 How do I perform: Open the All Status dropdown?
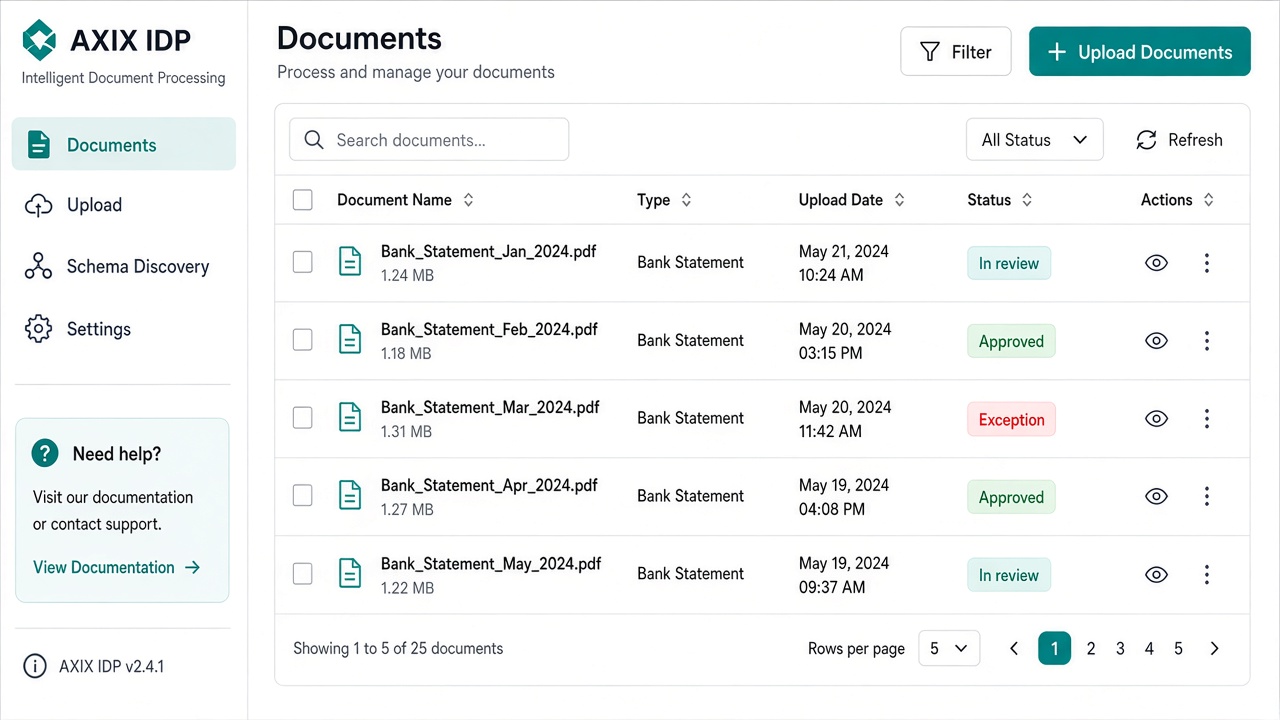(1034, 140)
